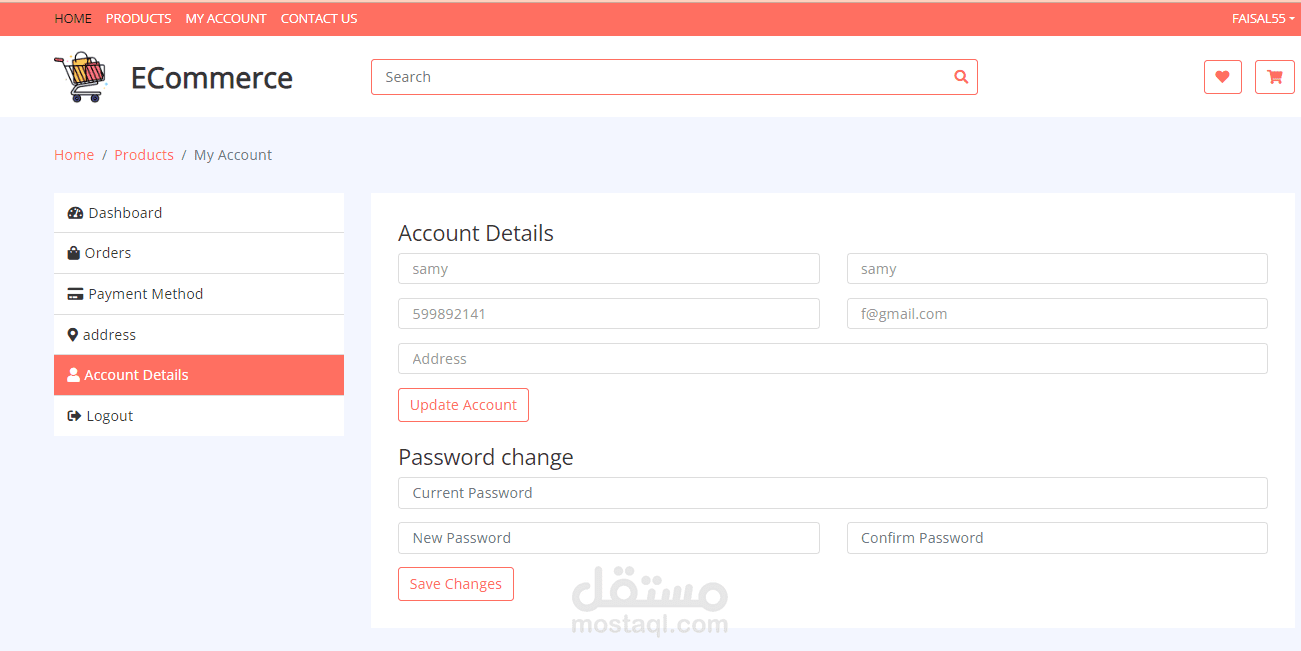Focus the Address input field
Image resolution: width=1301 pixels, height=651 pixels.
coord(833,359)
